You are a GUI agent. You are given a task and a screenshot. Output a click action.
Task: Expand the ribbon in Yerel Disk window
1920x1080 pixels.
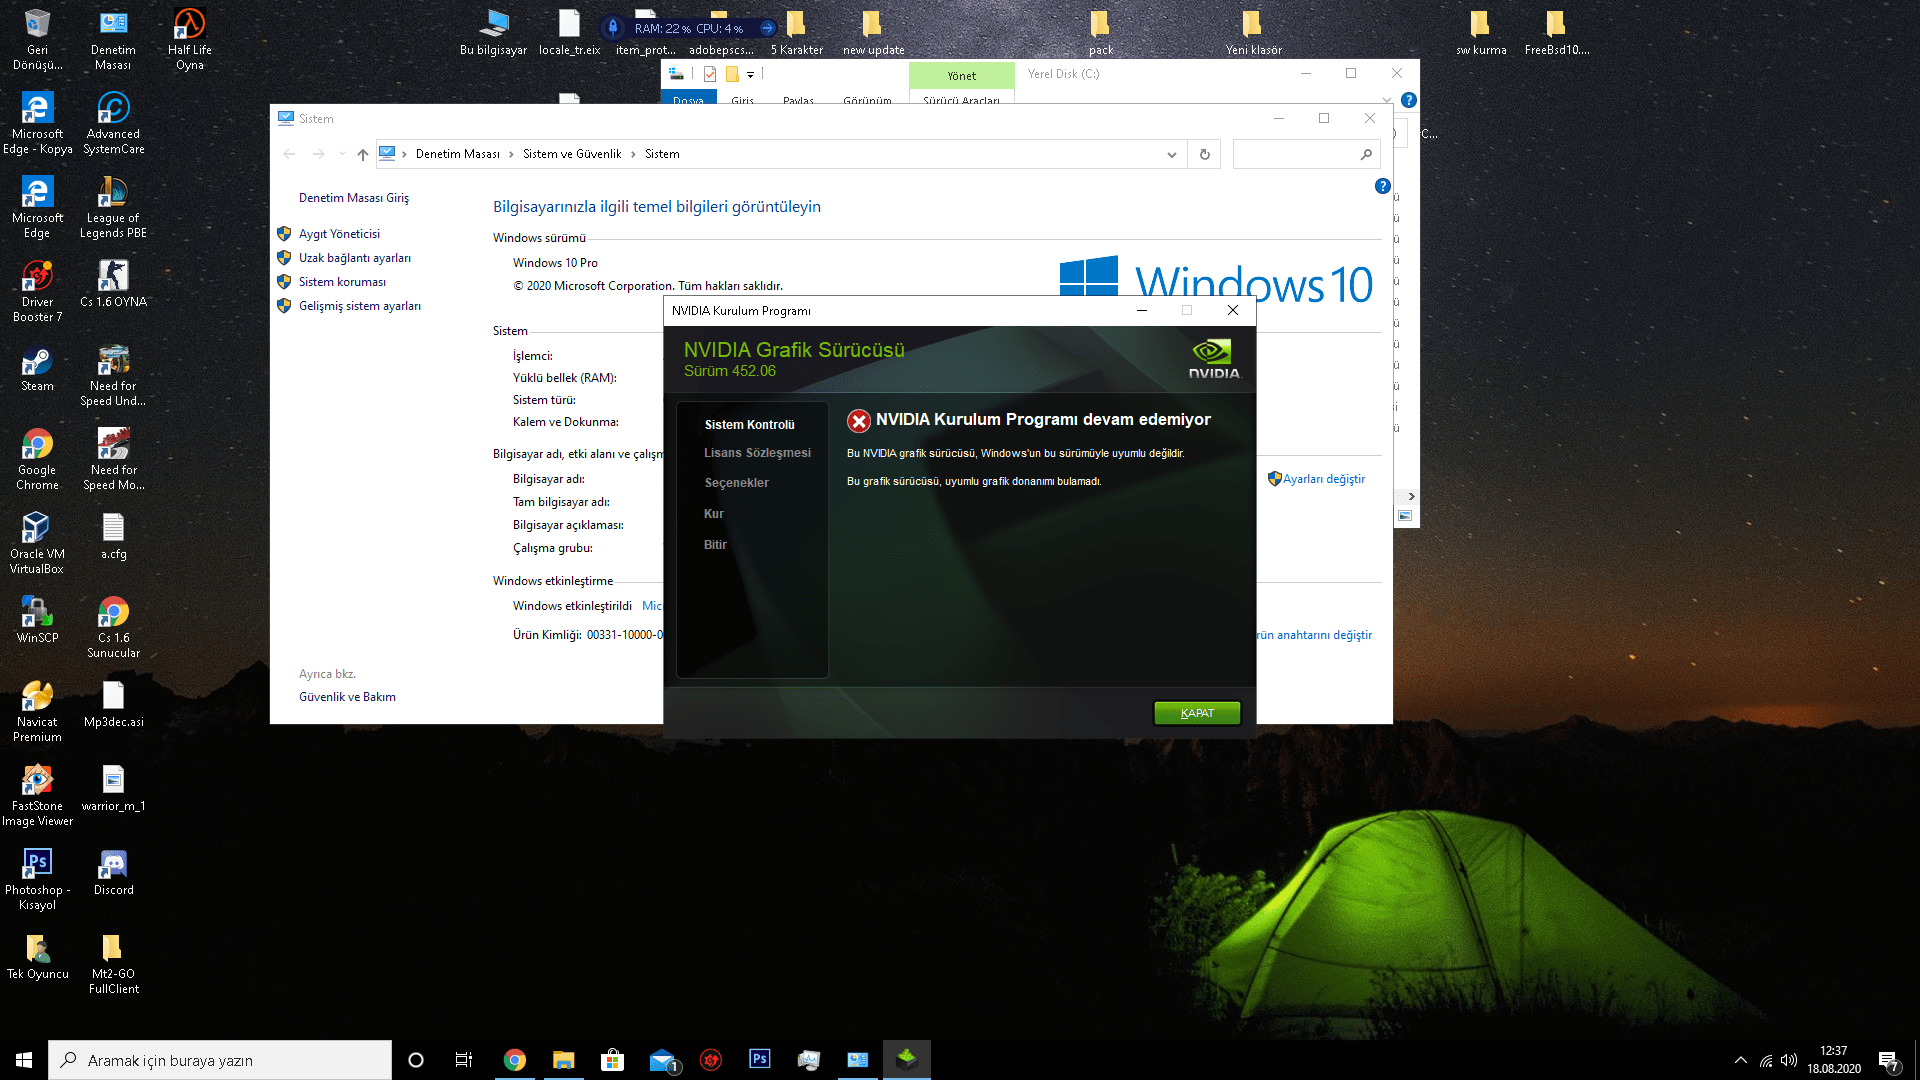(1386, 100)
